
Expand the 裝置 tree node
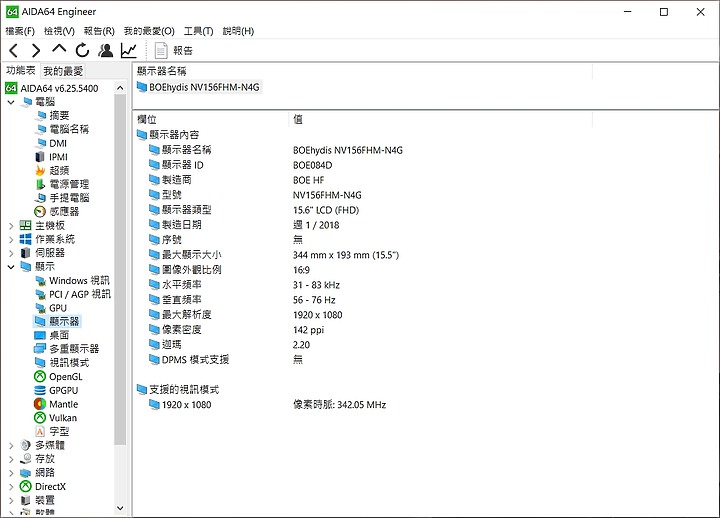(x=11, y=500)
